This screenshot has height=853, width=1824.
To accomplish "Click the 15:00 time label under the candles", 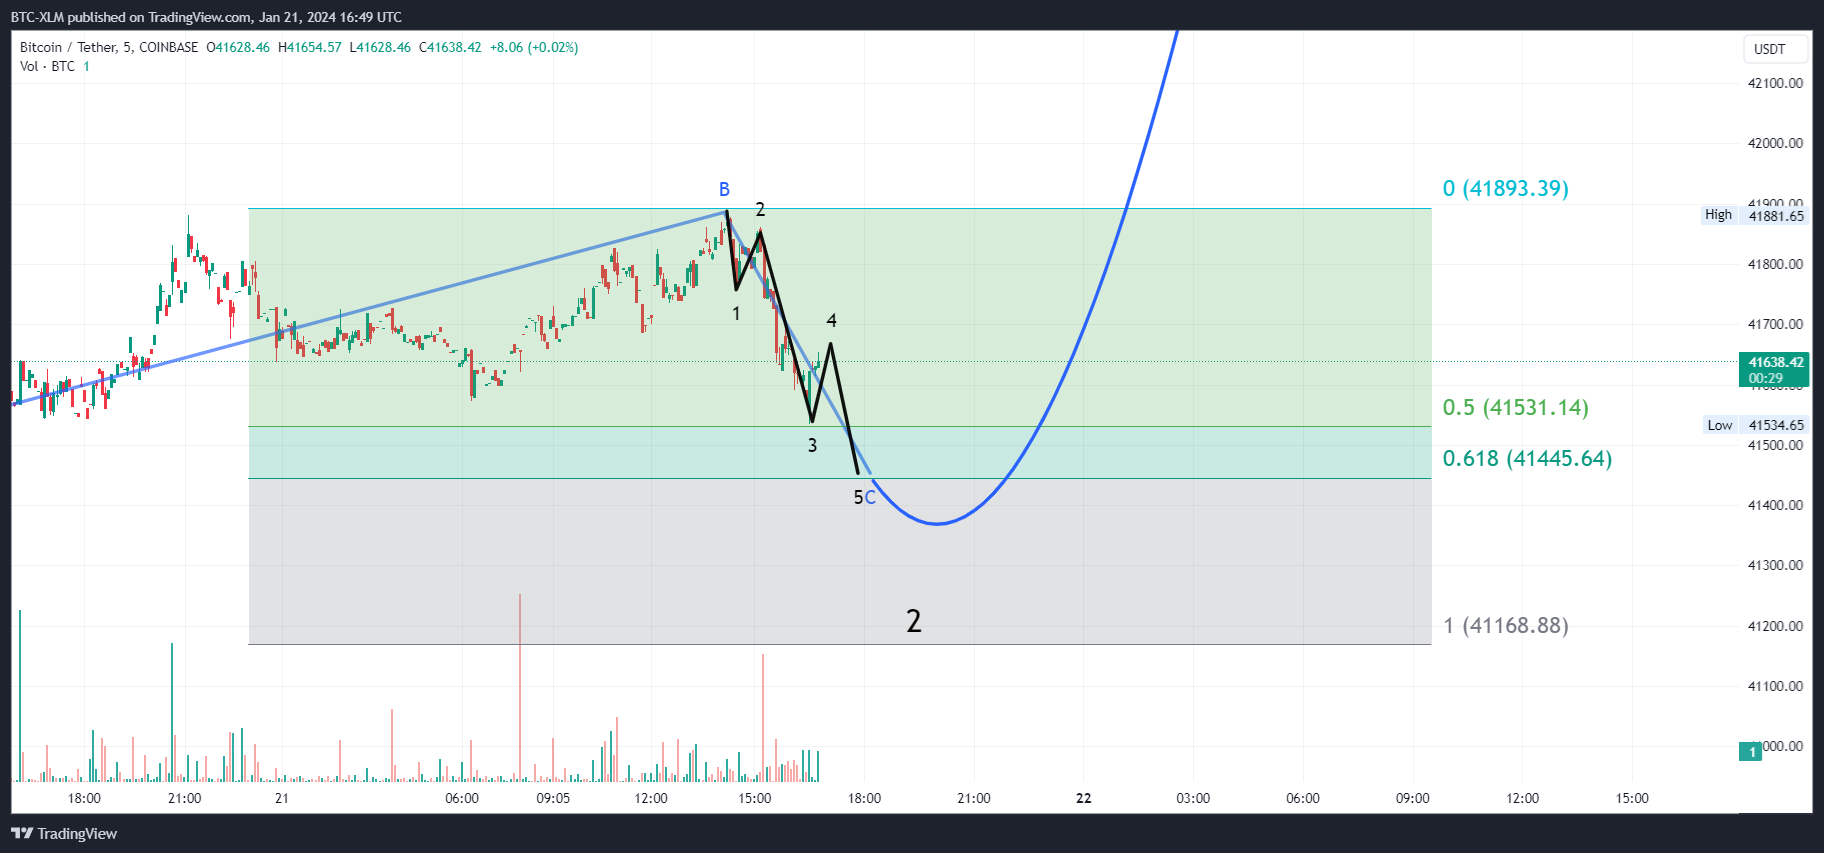I will [755, 798].
